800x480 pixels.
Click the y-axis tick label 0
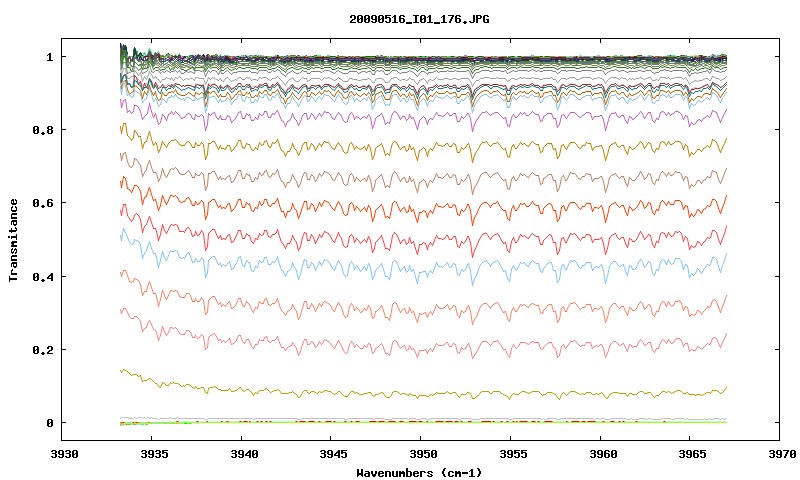(x=49, y=423)
